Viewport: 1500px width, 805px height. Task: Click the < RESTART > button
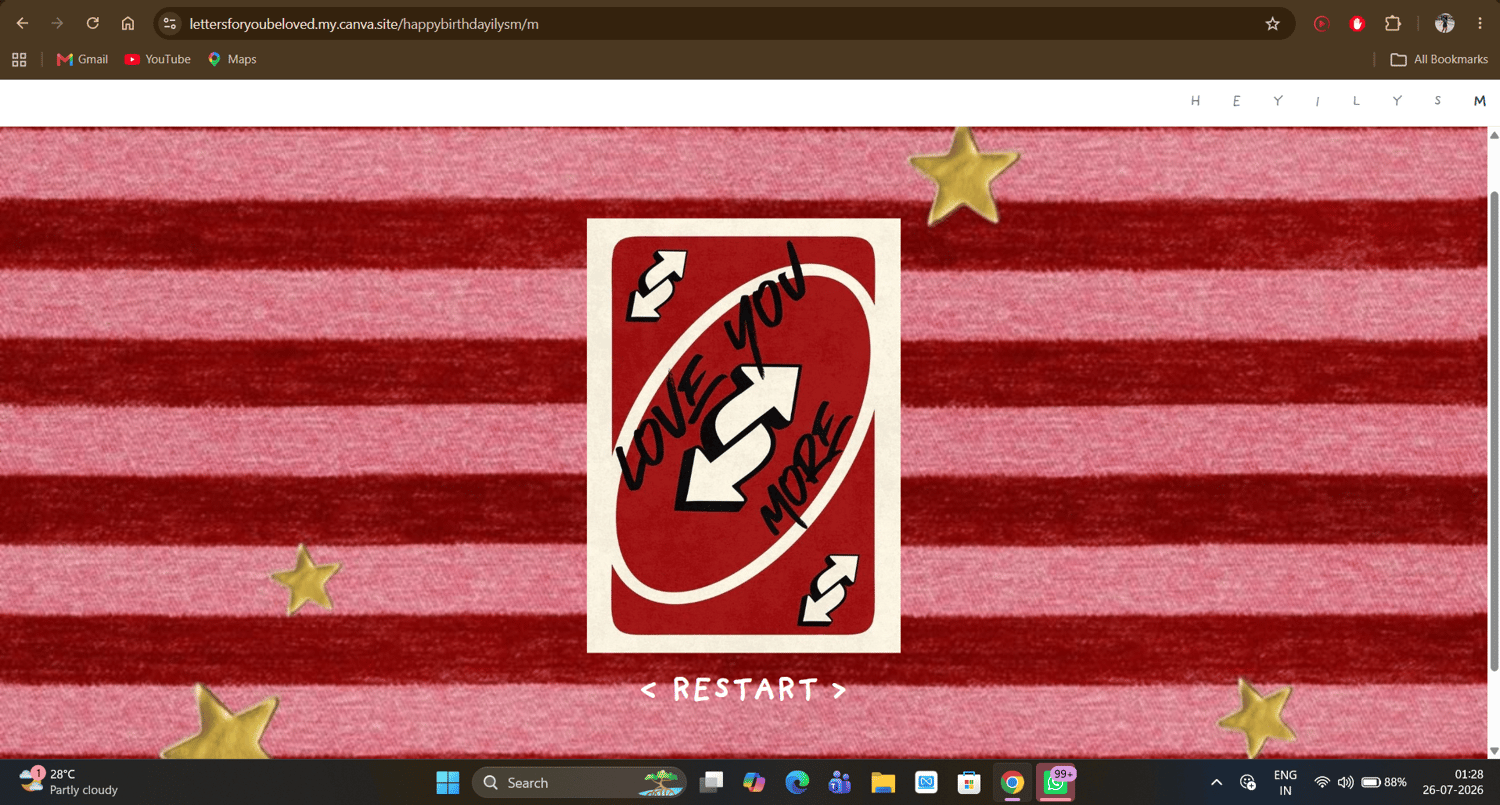743,689
